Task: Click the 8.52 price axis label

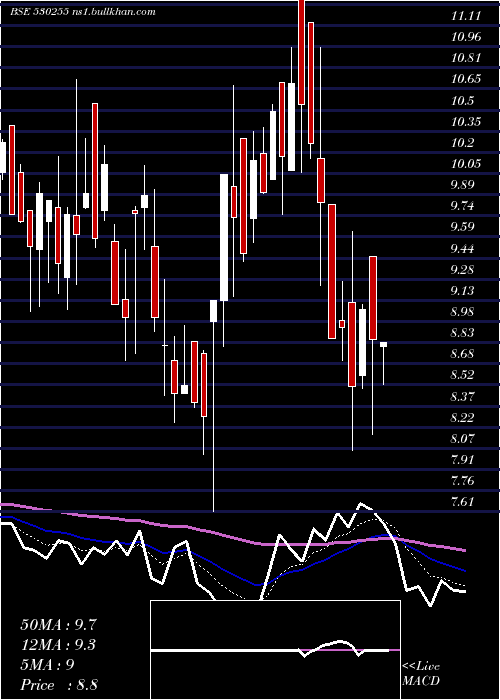Action: coord(462,375)
